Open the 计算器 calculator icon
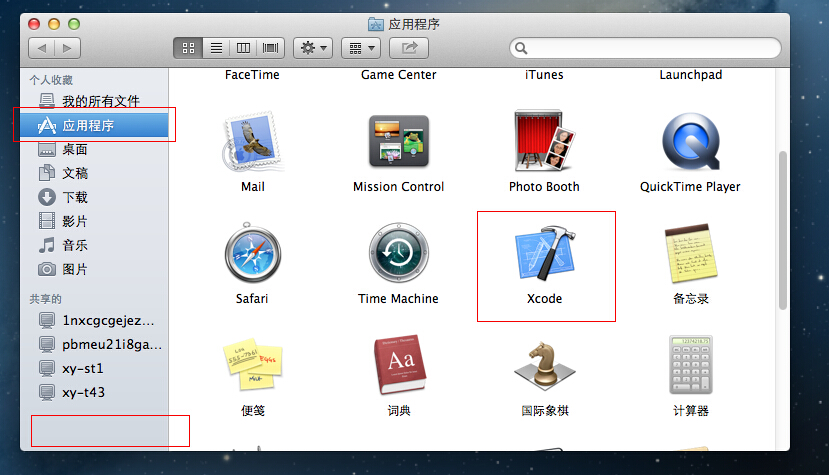829x475 pixels. (690, 364)
